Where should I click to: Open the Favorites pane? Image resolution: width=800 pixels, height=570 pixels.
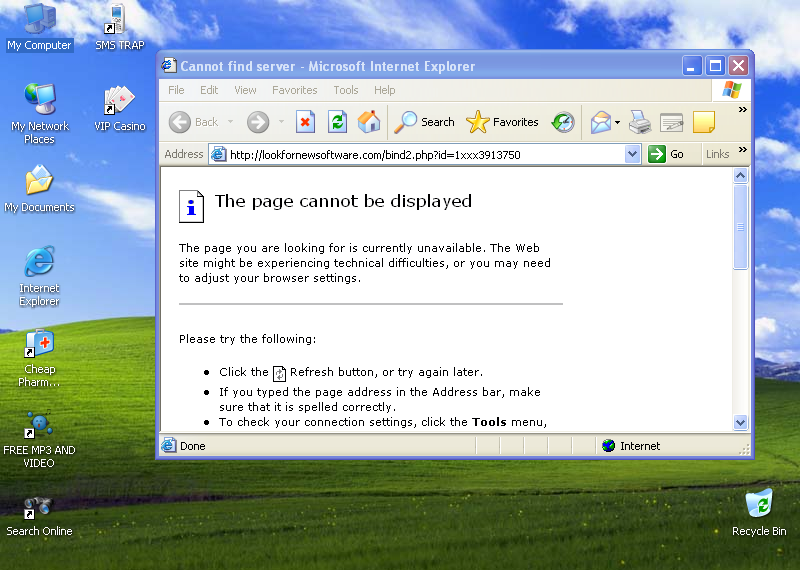503,122
